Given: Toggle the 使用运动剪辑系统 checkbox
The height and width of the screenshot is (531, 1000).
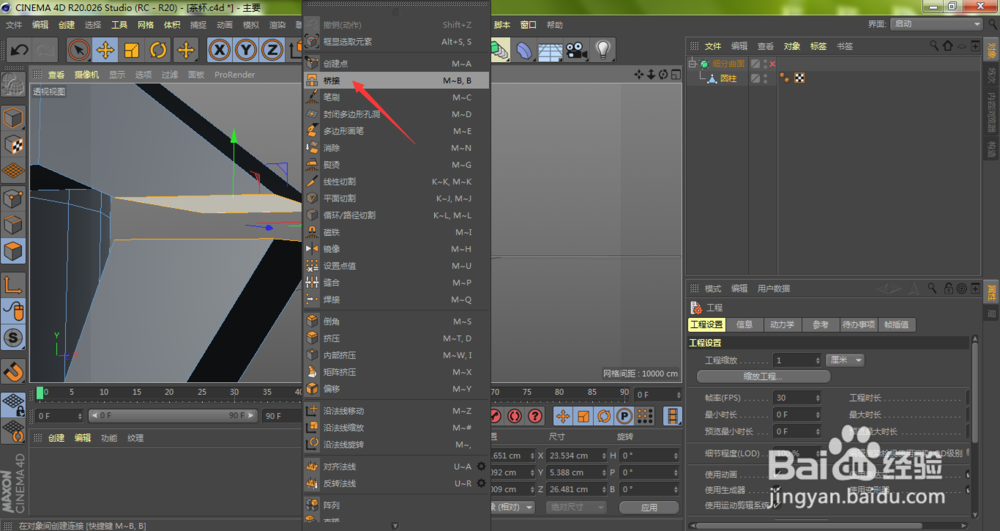Looking at the screenshot, I should click(776, 505).
